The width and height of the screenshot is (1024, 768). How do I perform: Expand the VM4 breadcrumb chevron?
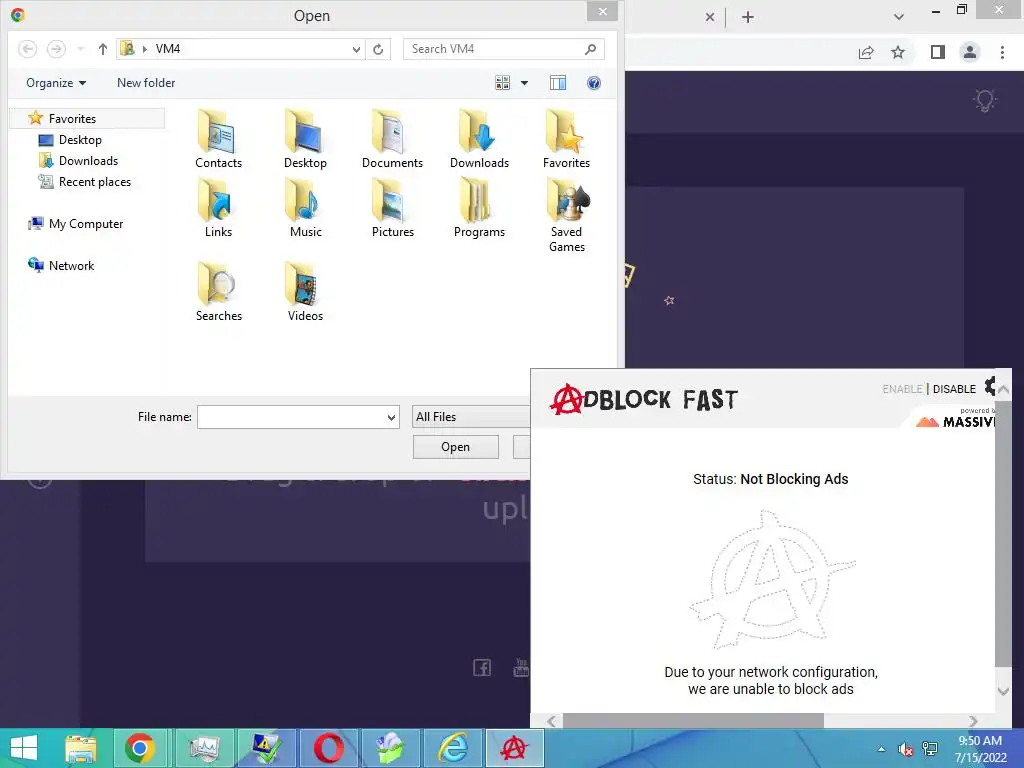click(x=144, y=49)
